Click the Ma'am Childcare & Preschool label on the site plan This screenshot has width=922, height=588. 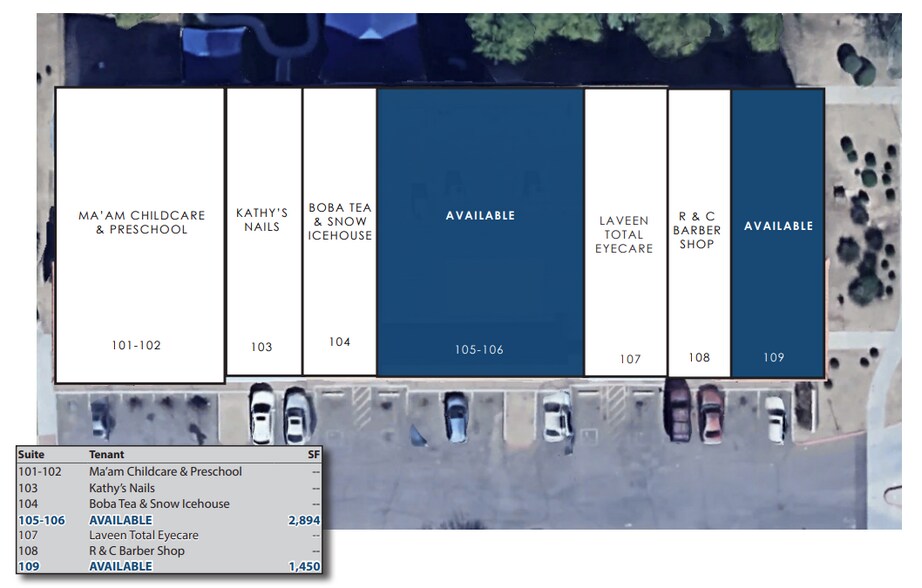(x=141, y=222)
